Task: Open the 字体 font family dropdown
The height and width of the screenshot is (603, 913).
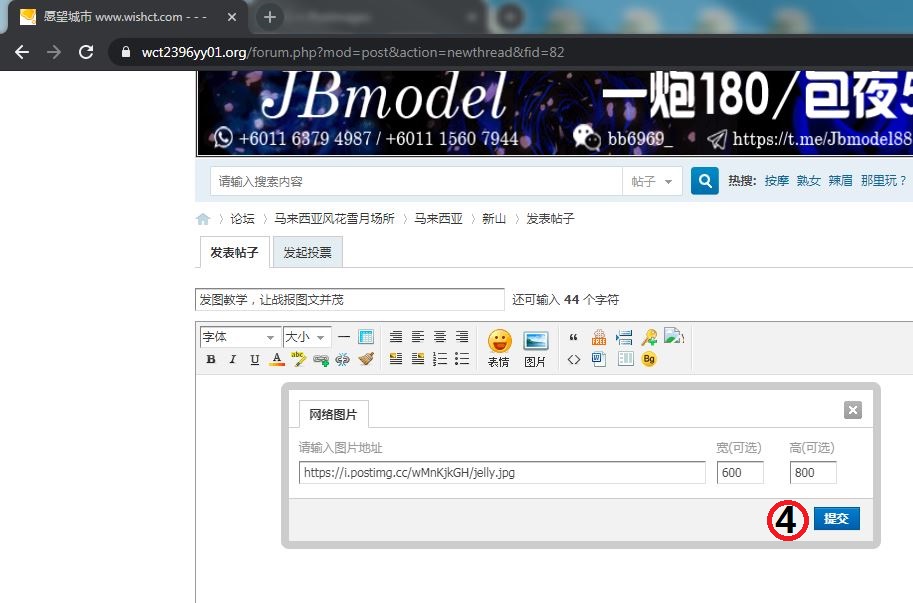Action: 240,337
